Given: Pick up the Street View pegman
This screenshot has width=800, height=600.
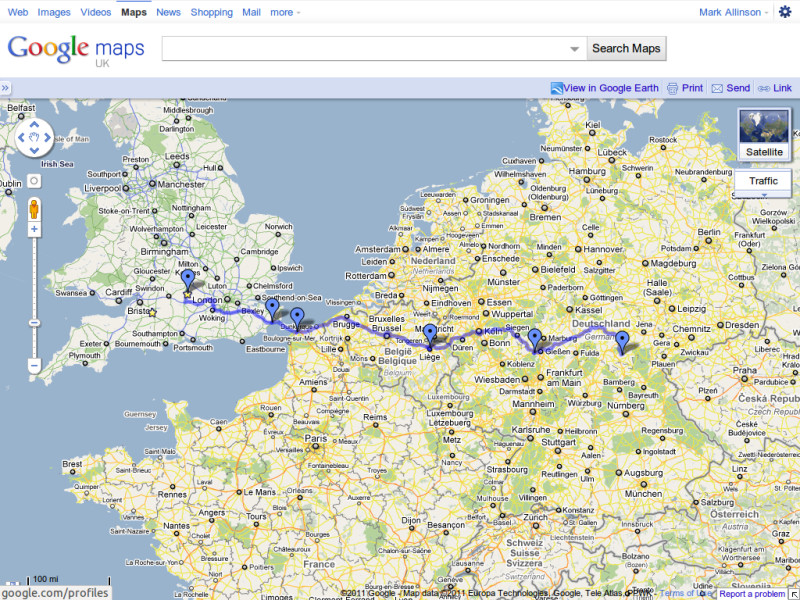Looking at the screenshot, I should (x=34, y=209).
